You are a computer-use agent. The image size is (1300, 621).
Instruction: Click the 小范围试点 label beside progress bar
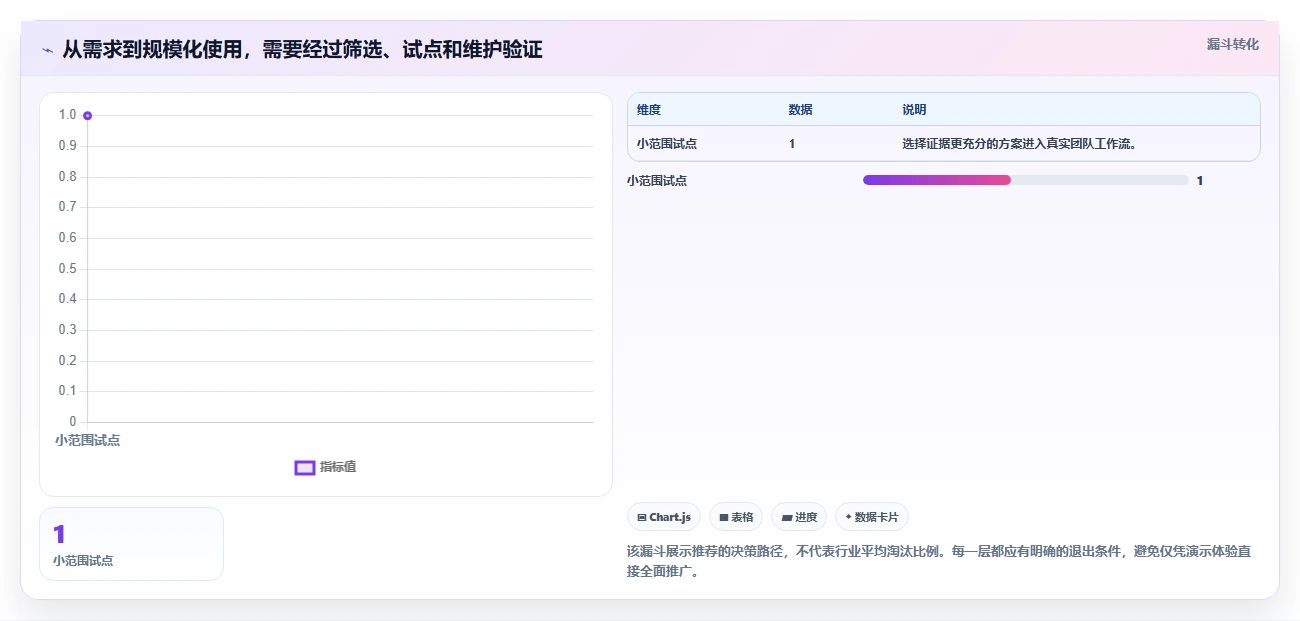coord(657,181)
